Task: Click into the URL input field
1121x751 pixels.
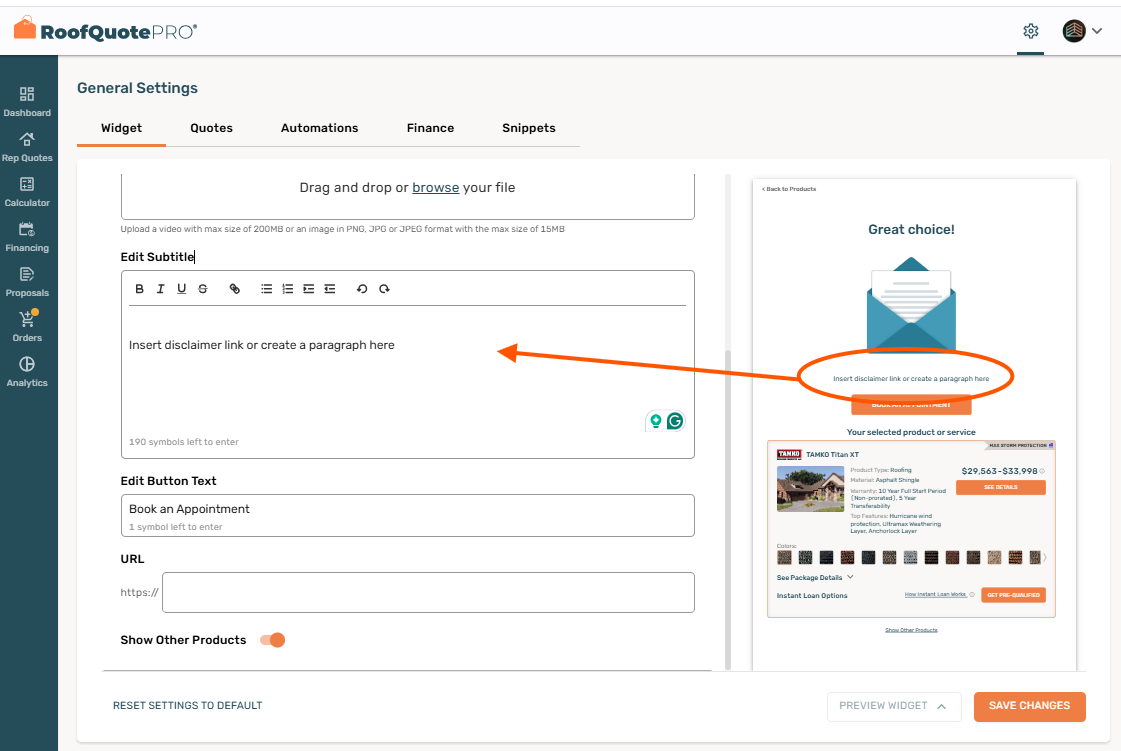Action: pos(428,592)
